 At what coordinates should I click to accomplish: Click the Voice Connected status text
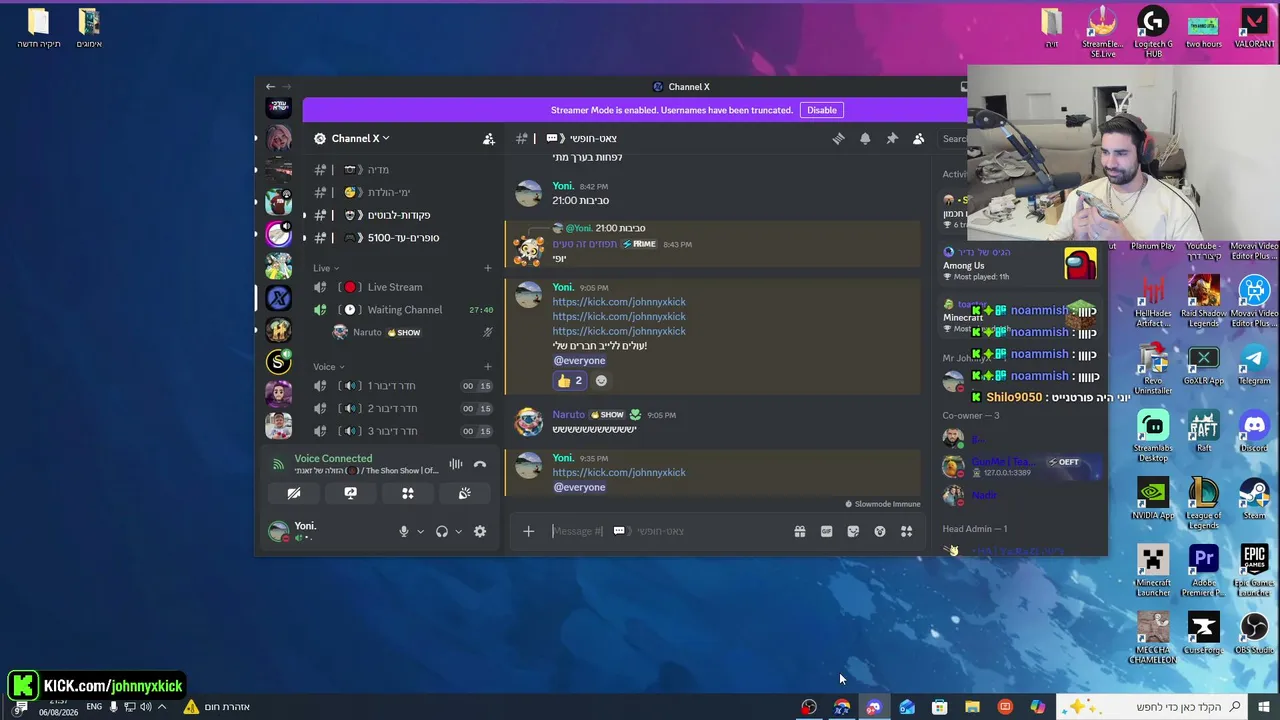point(333,459)
